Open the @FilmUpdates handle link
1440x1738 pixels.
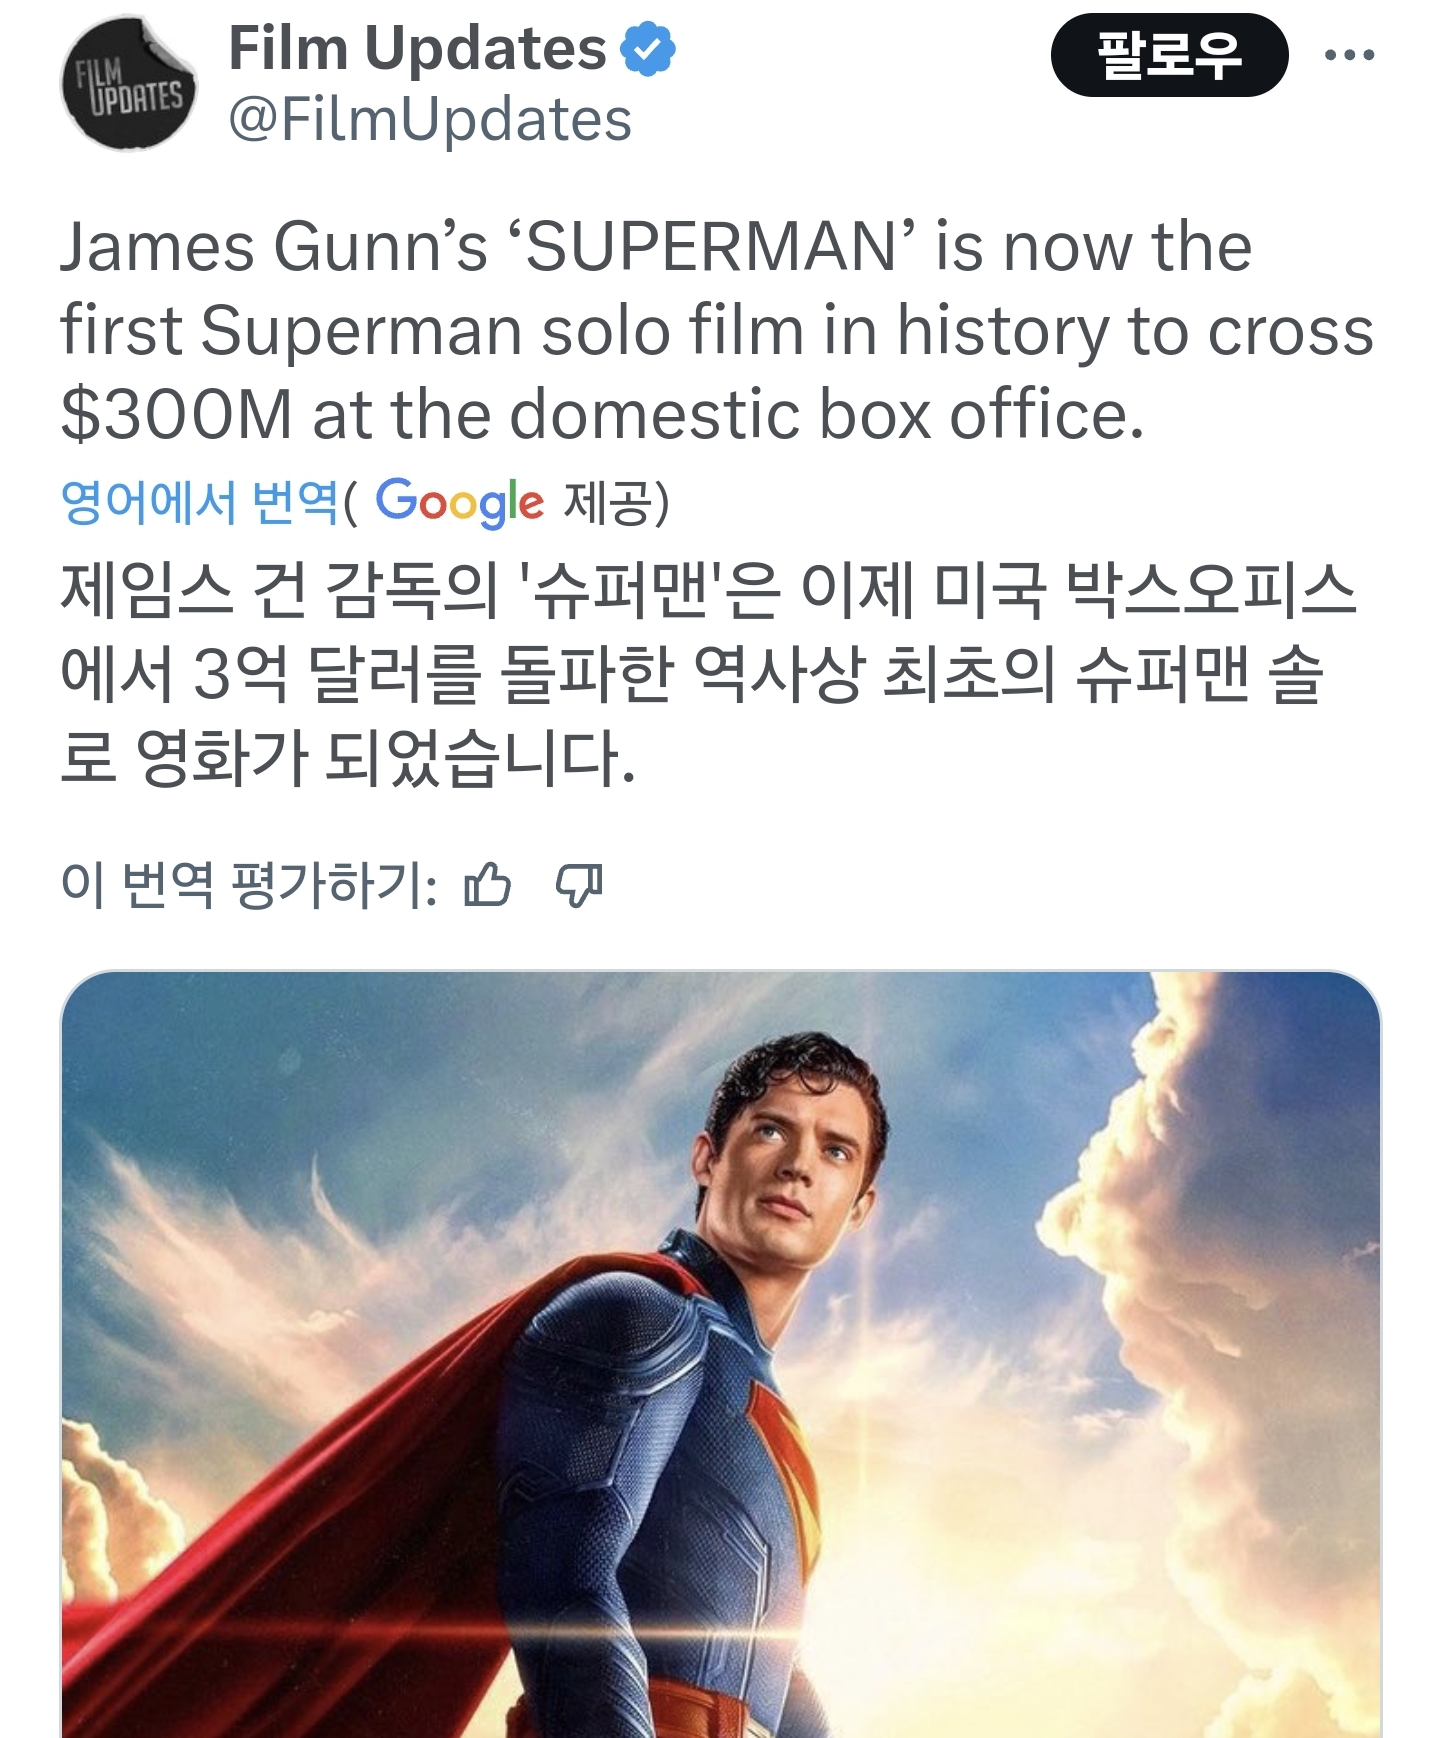[x=430, y=120]
